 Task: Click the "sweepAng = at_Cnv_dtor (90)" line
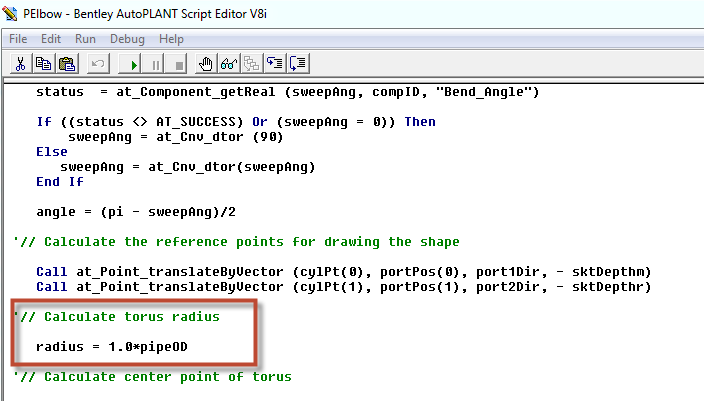pyautogui.click(x=176, y=137)
